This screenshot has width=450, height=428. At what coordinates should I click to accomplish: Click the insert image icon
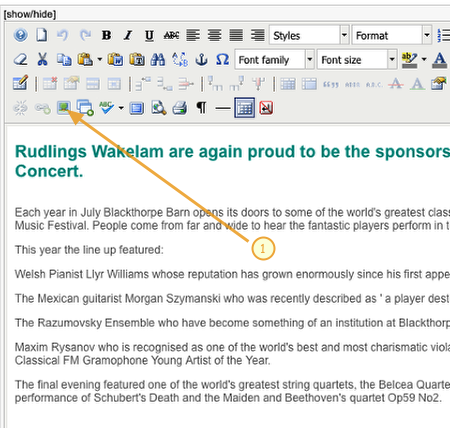[64, 108]
